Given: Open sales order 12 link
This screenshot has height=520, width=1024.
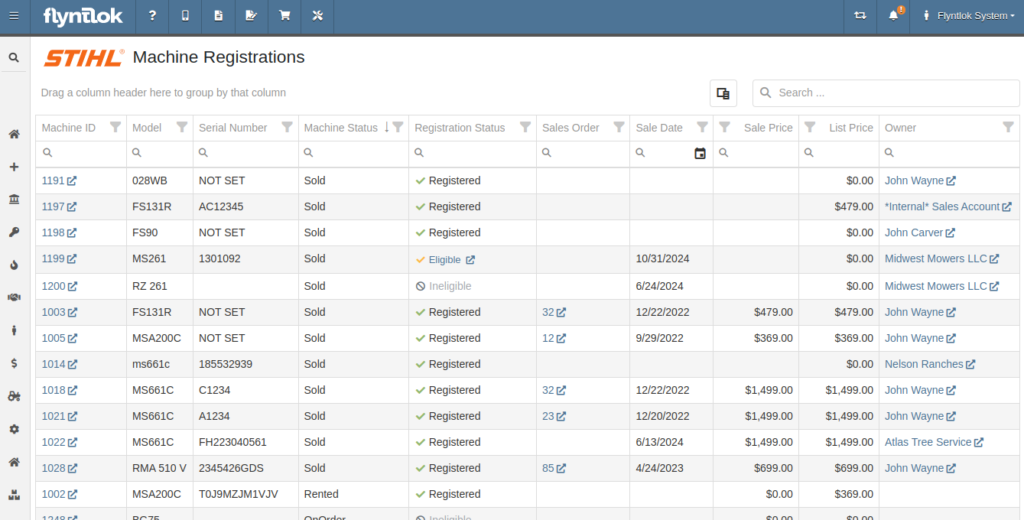Looking at the screenshot, I should click(554, 338).
